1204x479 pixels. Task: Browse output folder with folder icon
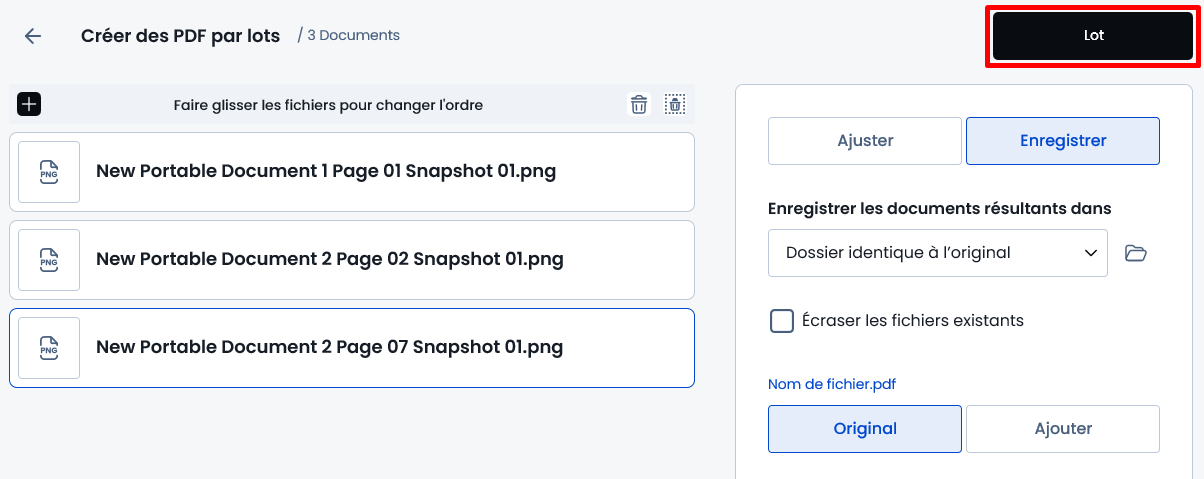point(1135,253)
